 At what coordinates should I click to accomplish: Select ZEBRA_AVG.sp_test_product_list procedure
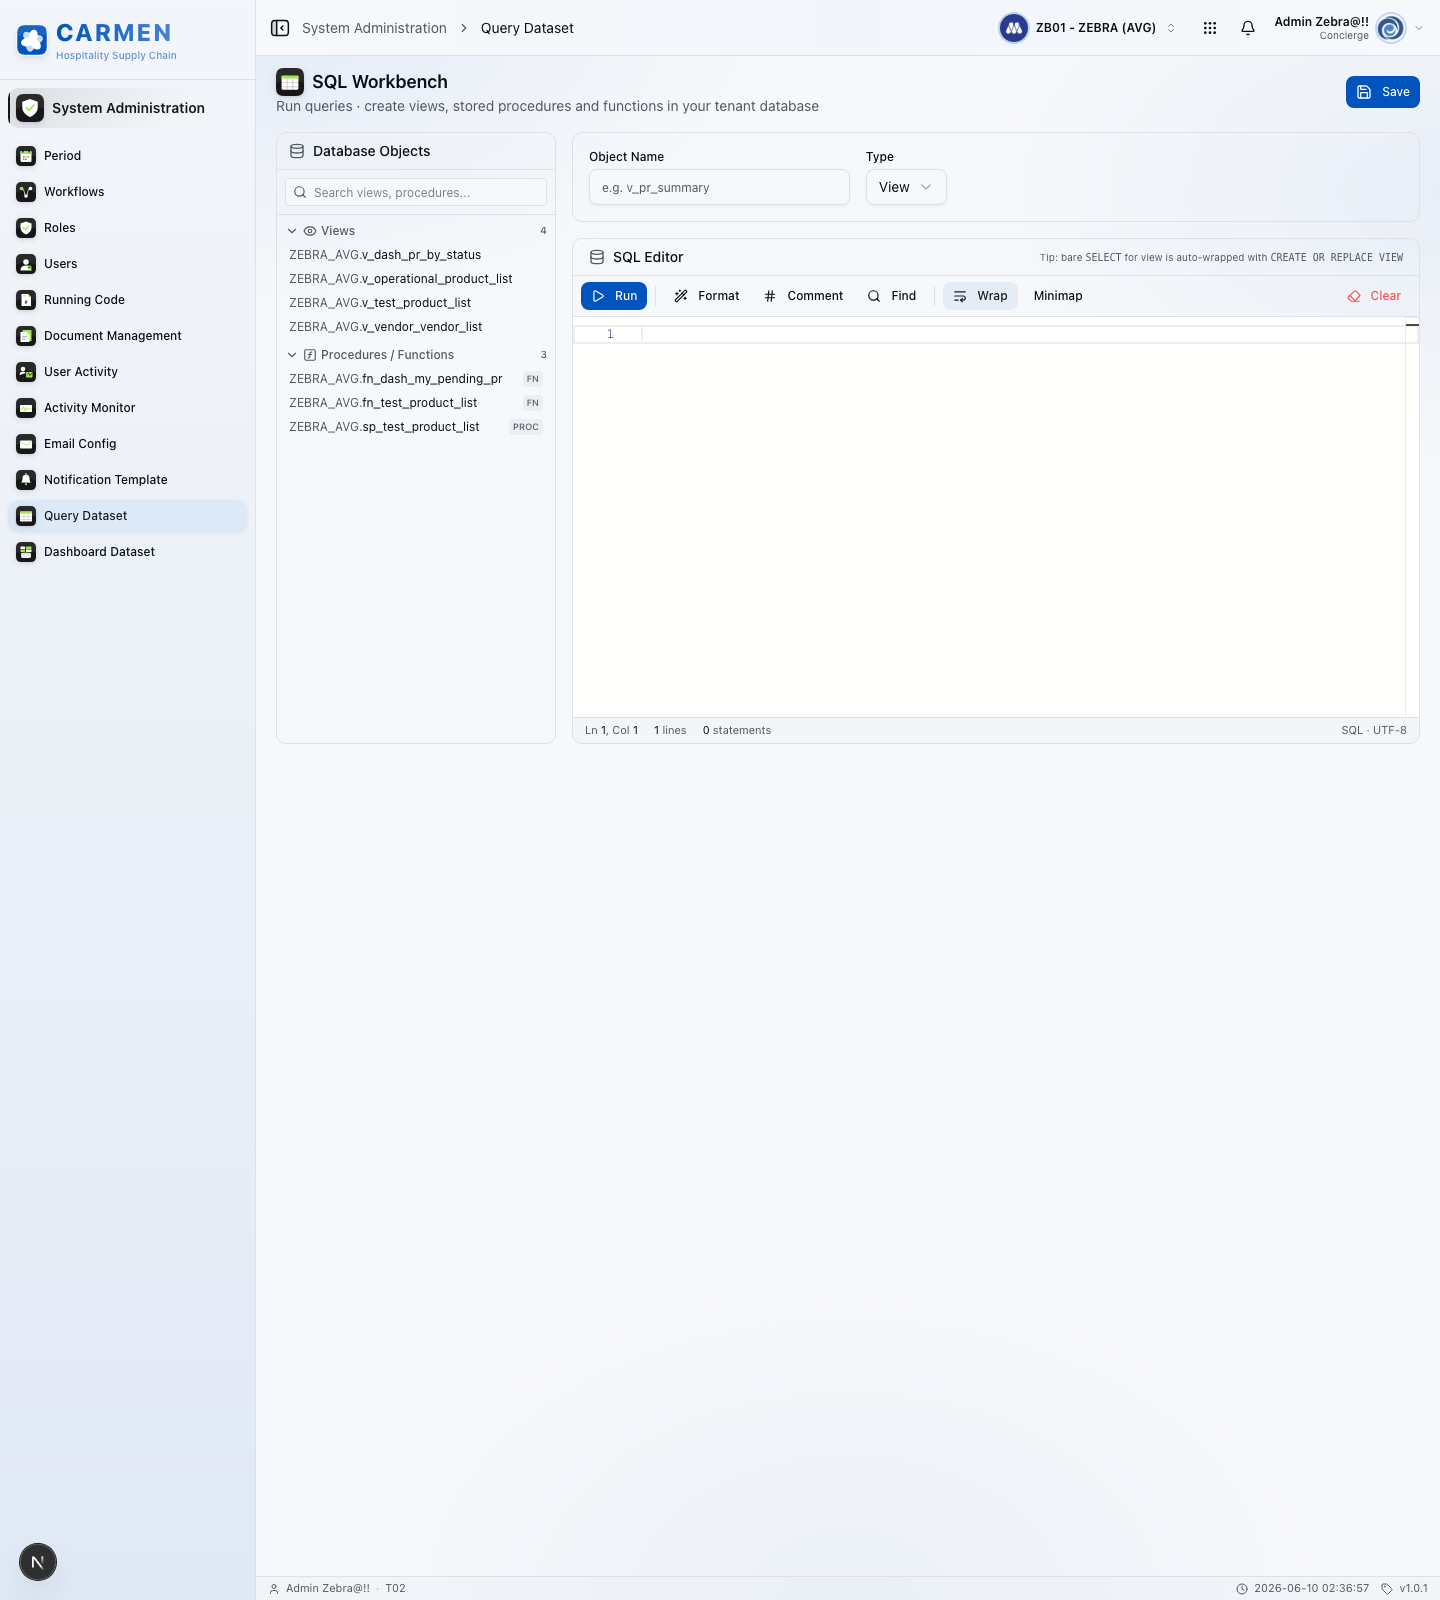[416, 427]
